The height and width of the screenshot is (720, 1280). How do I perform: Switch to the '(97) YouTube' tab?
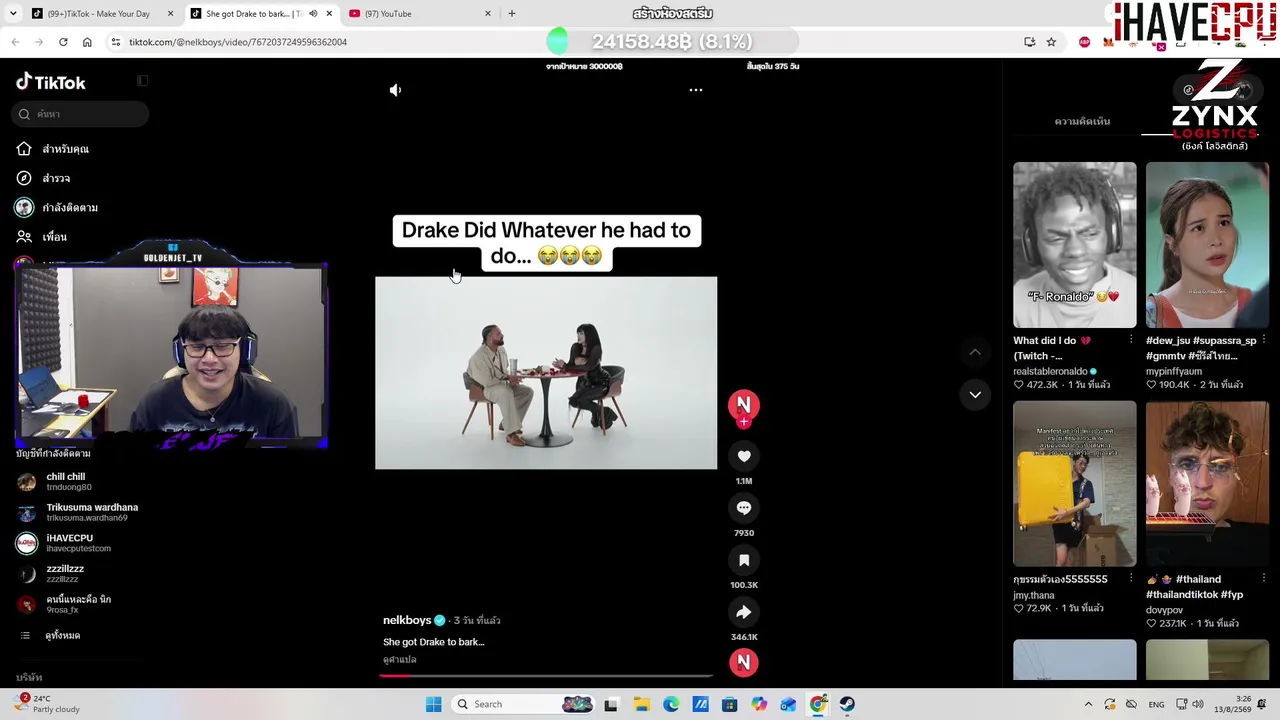(420, 14)
